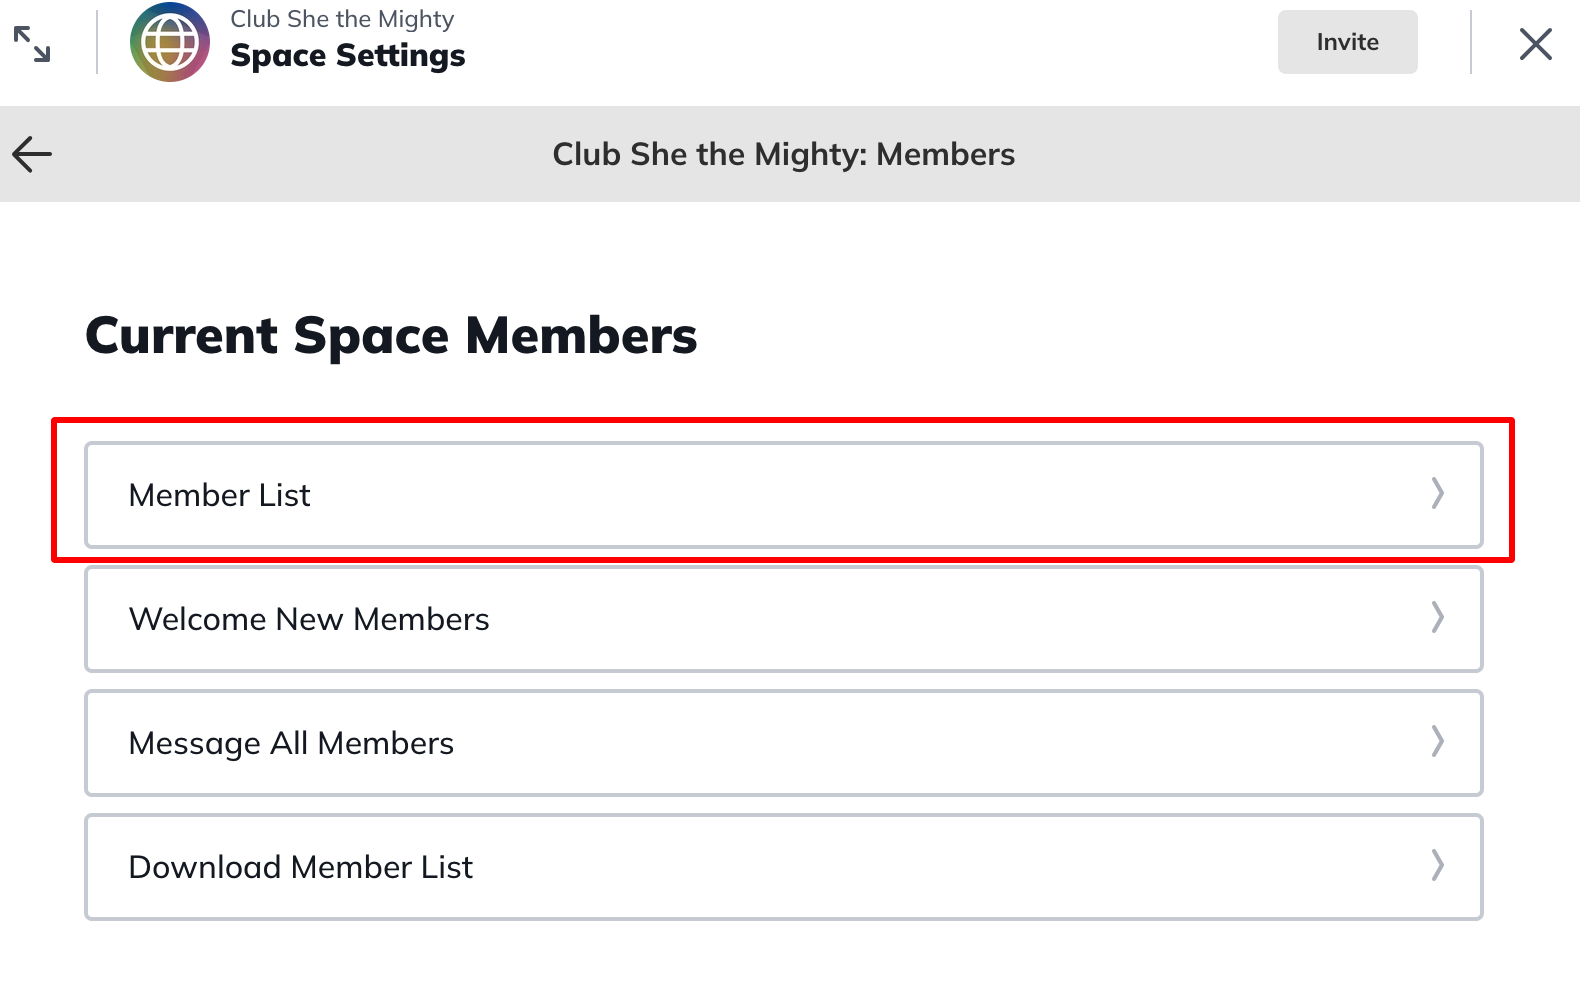Open the Member List option
Image resolution: width=1580 pixels, height=1000 pixels.
pos(220,495)
